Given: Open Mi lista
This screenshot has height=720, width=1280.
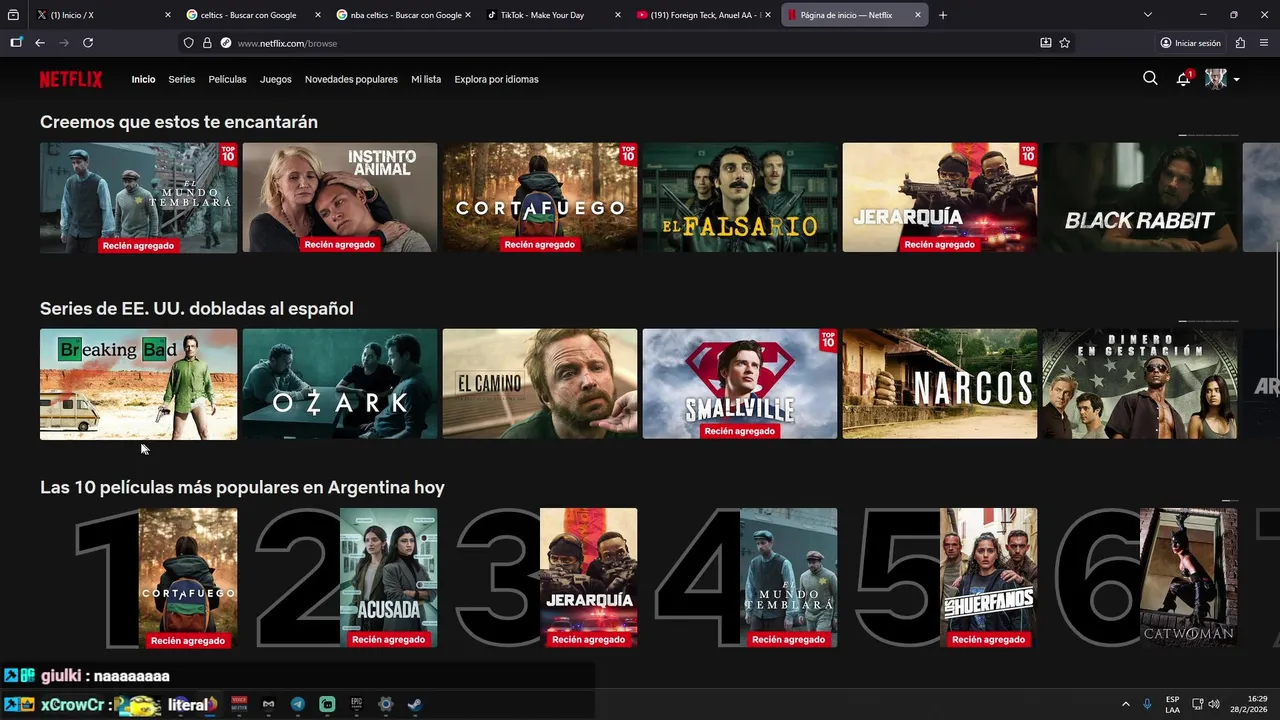Looking at the screenshot, I should [426, 79].
